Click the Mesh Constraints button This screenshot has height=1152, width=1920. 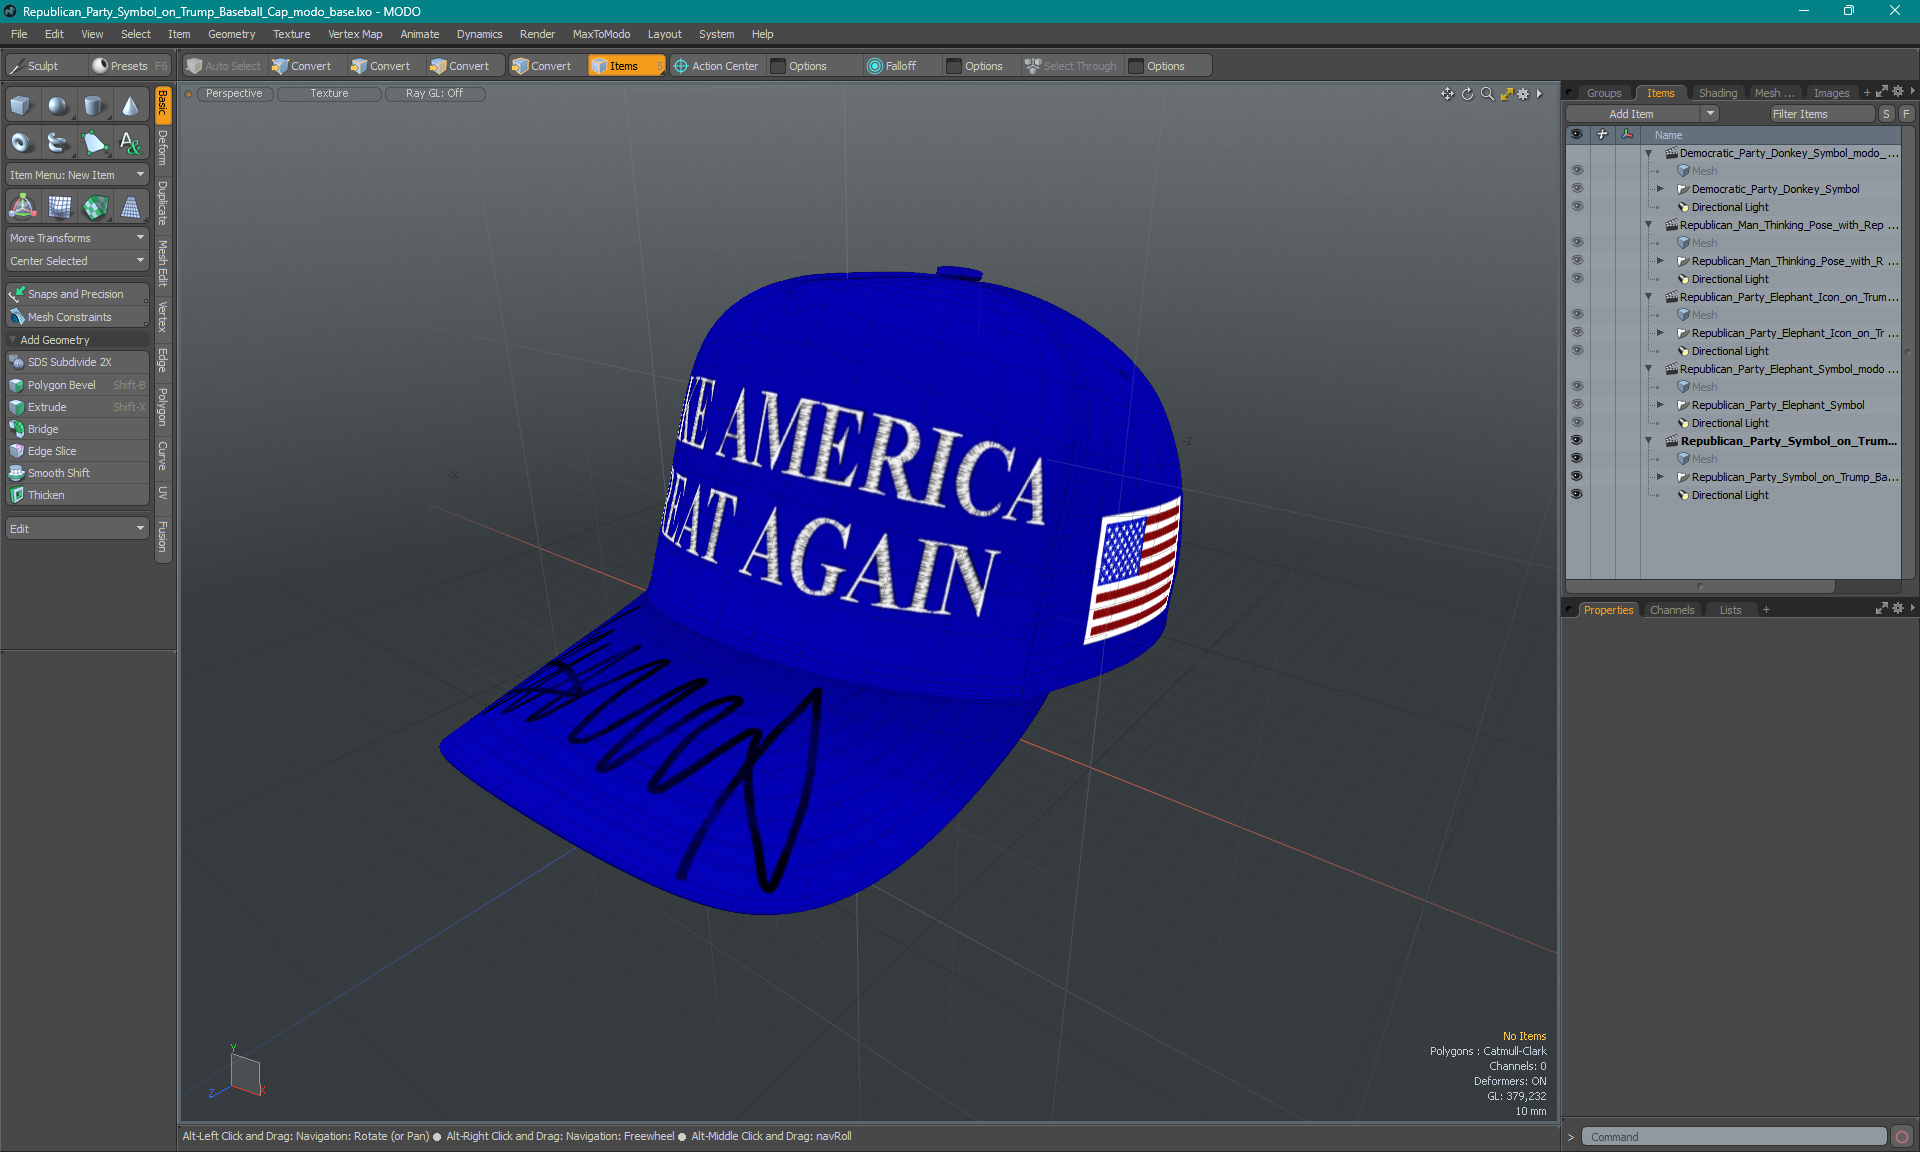[77, 317]
